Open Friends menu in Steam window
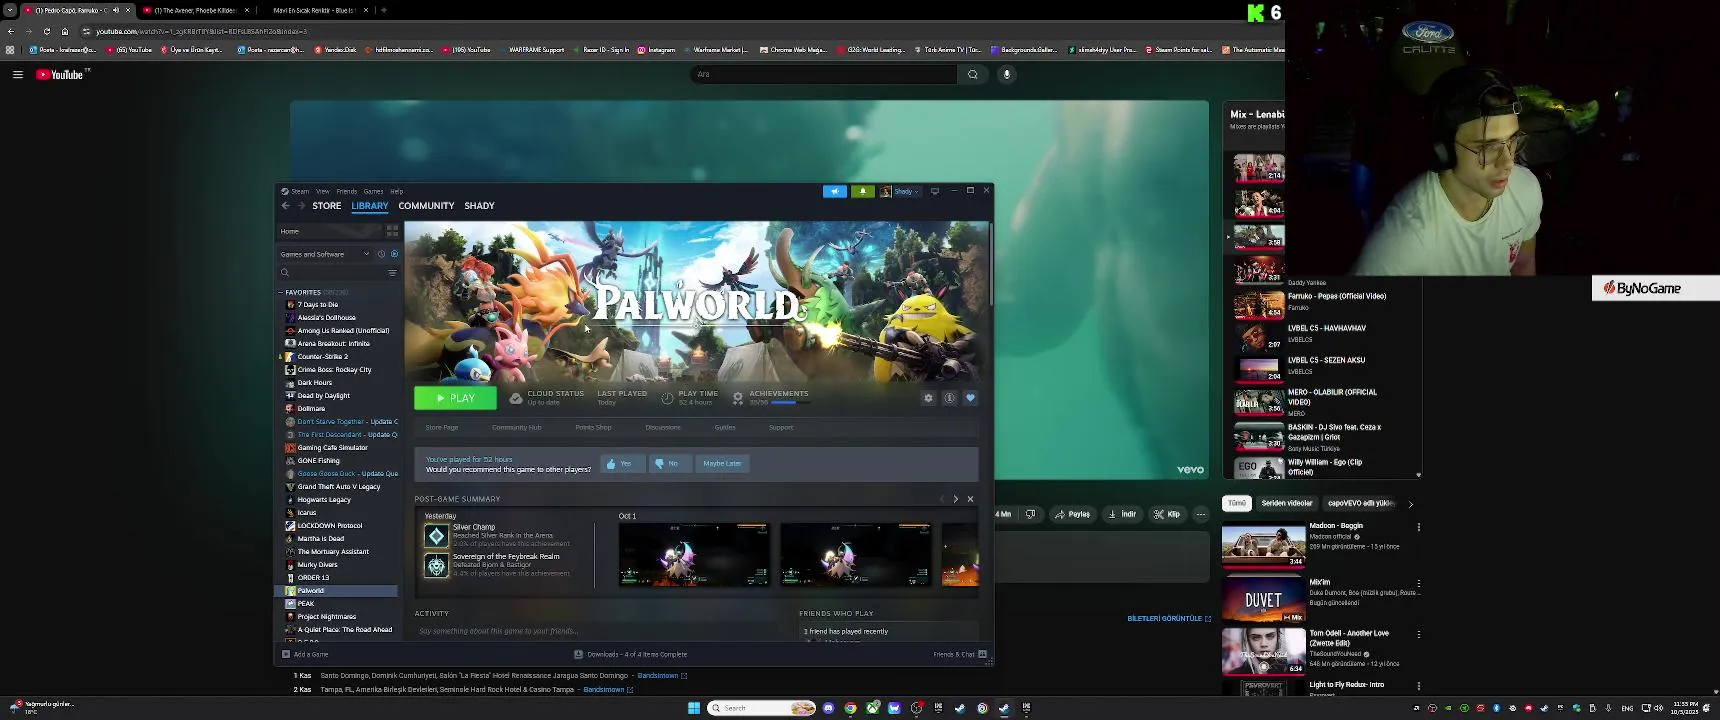This screenshot has width=1720, height=720. (346, 191)
